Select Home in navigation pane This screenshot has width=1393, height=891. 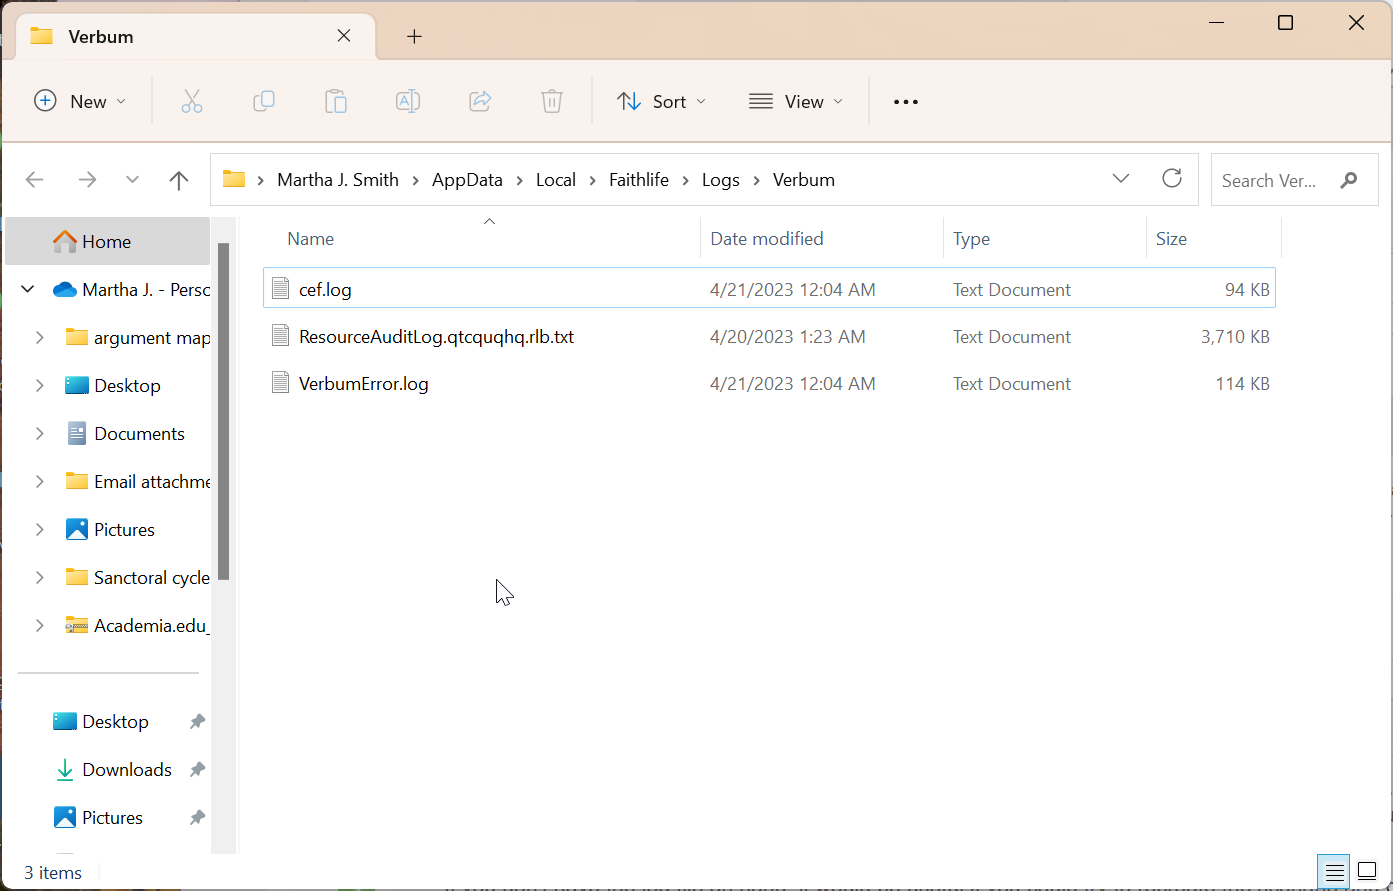tap(107, 241)
